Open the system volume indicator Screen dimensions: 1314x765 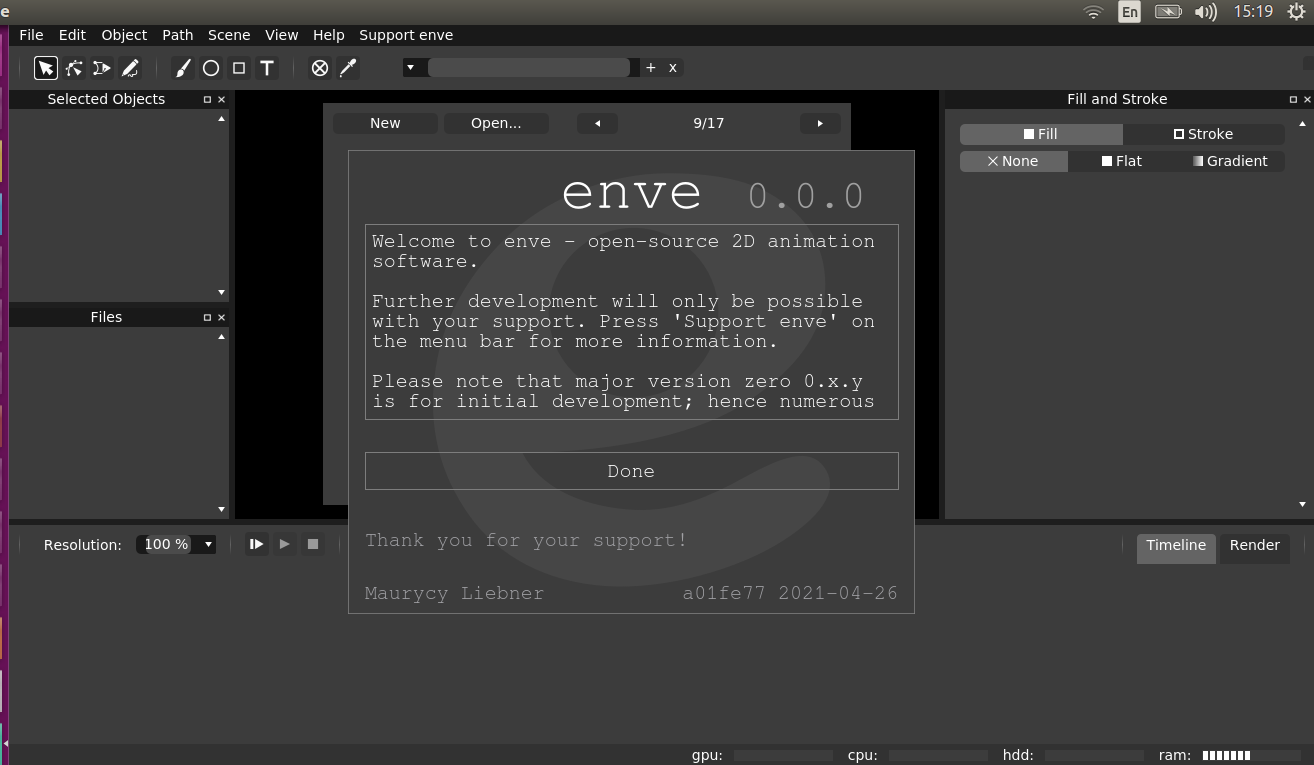(1205, 12)
